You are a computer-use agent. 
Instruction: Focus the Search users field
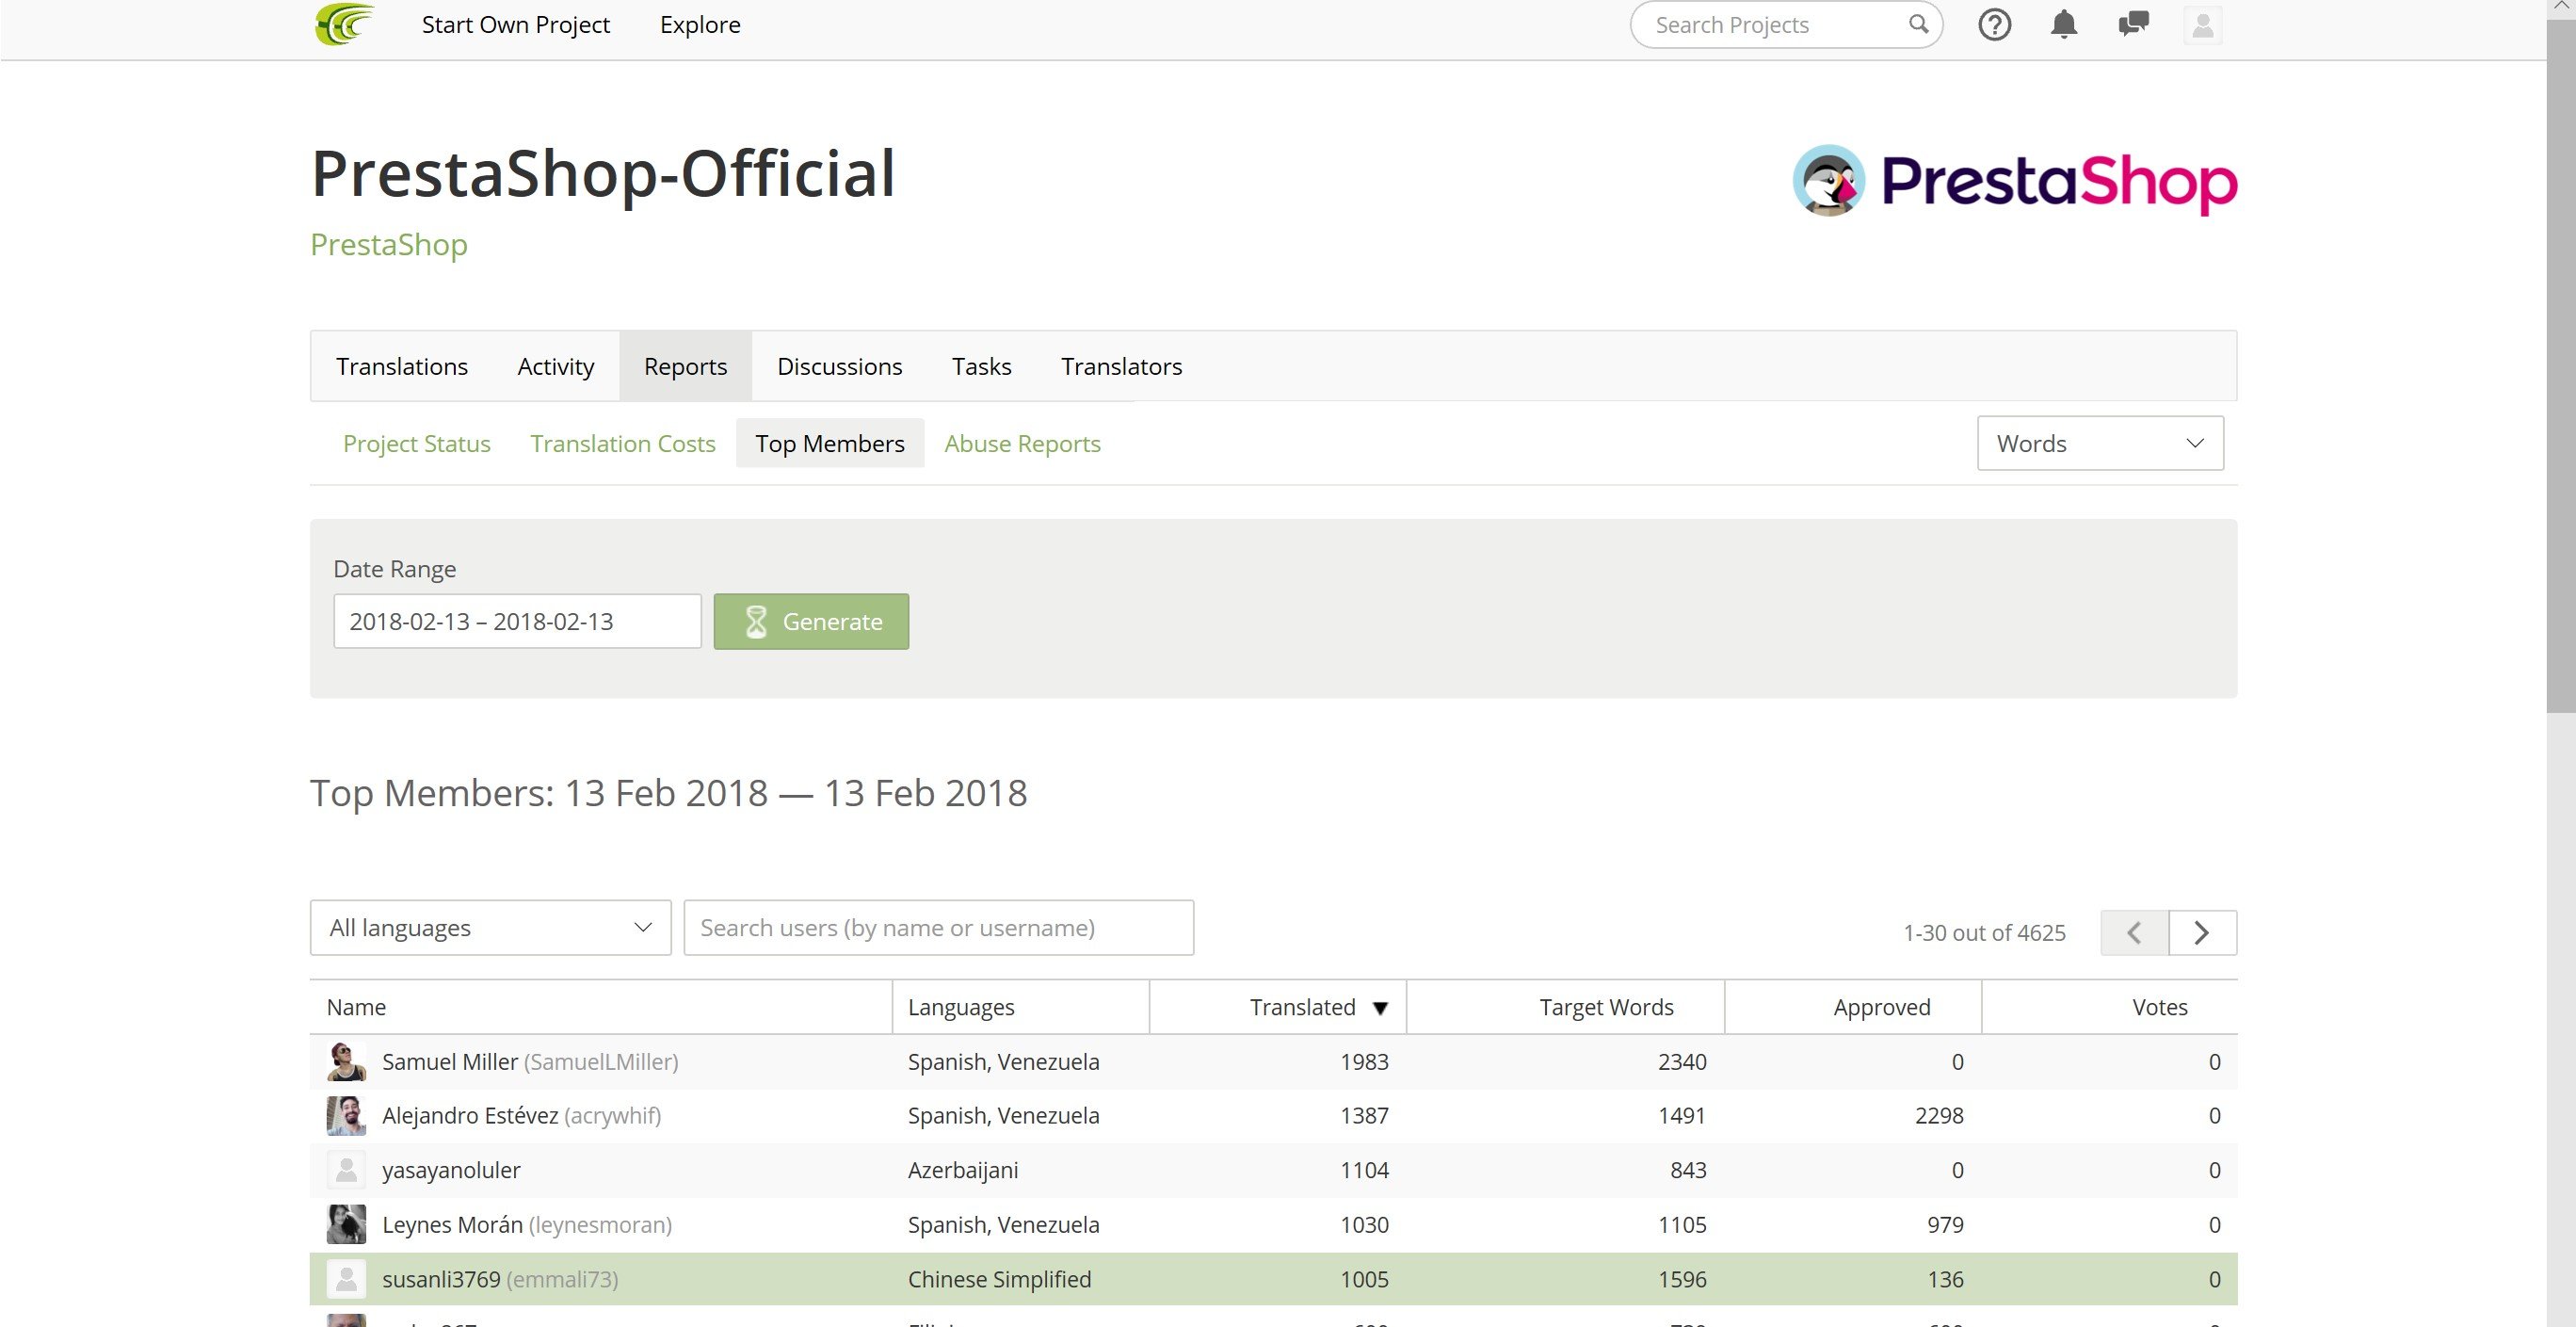(938, 927)
